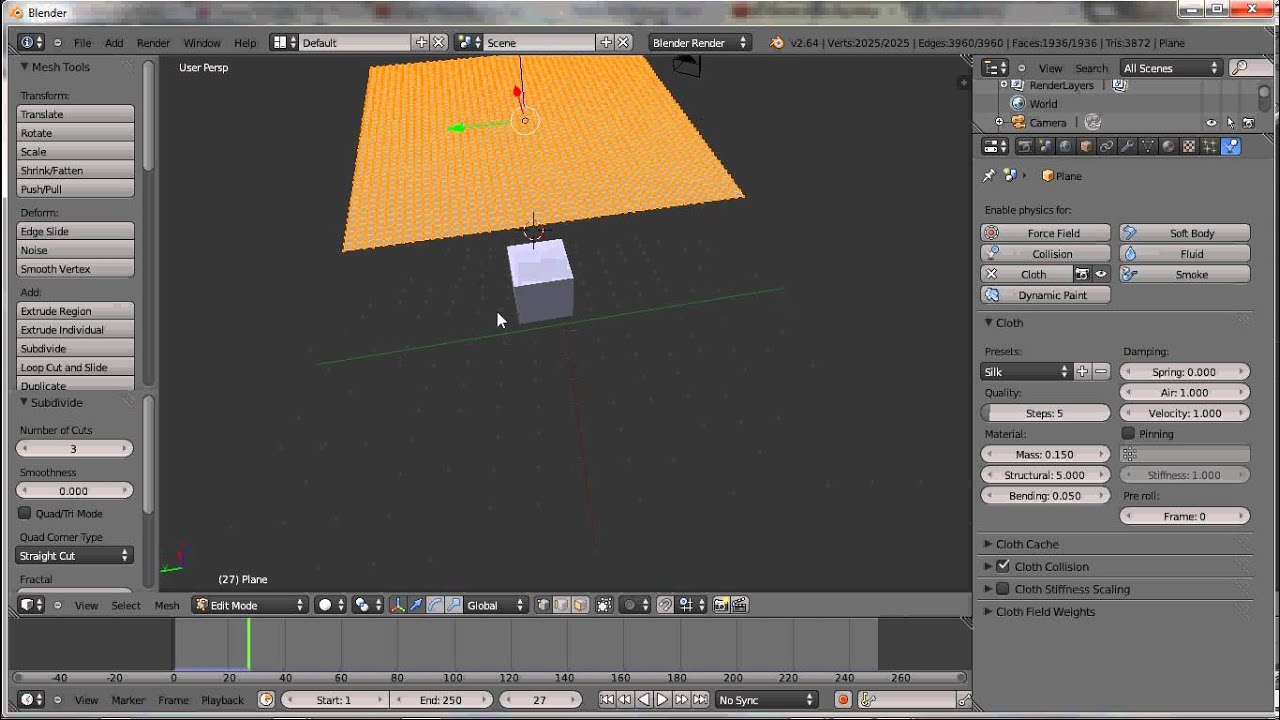Open the World properties globe tab

1065,146
